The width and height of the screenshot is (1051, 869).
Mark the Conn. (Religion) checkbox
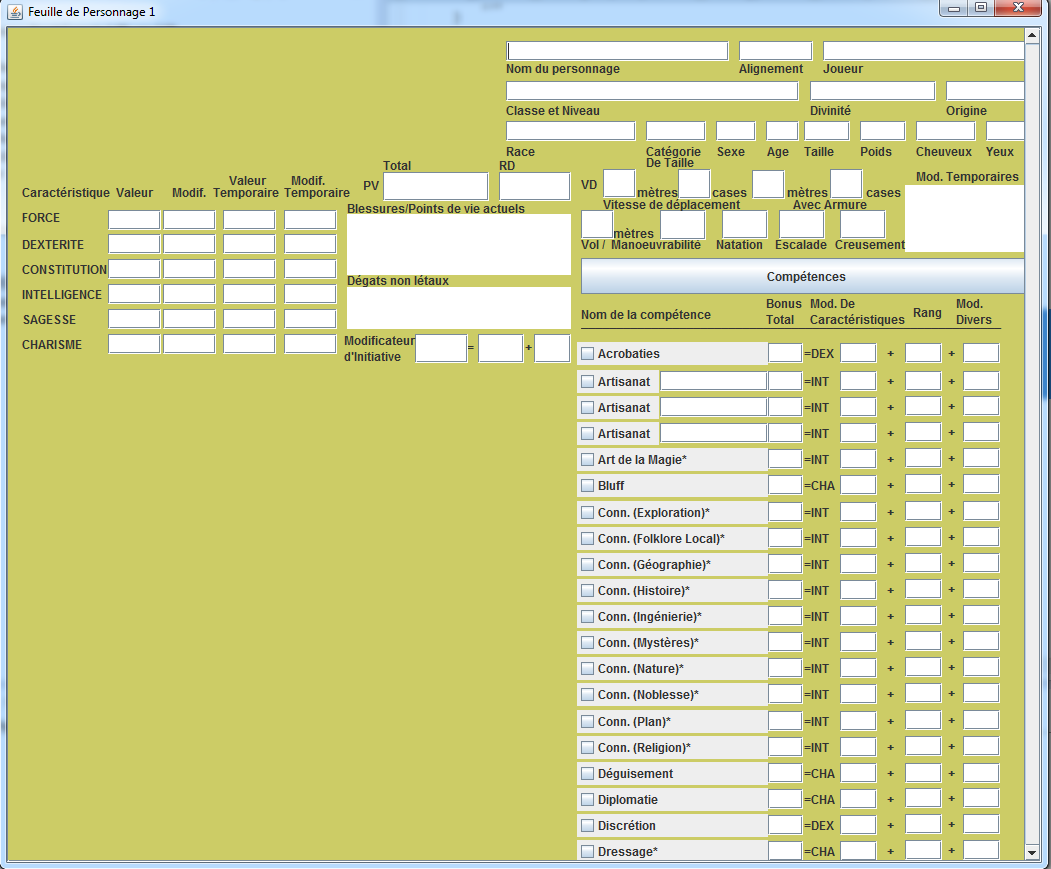(588, 748)
